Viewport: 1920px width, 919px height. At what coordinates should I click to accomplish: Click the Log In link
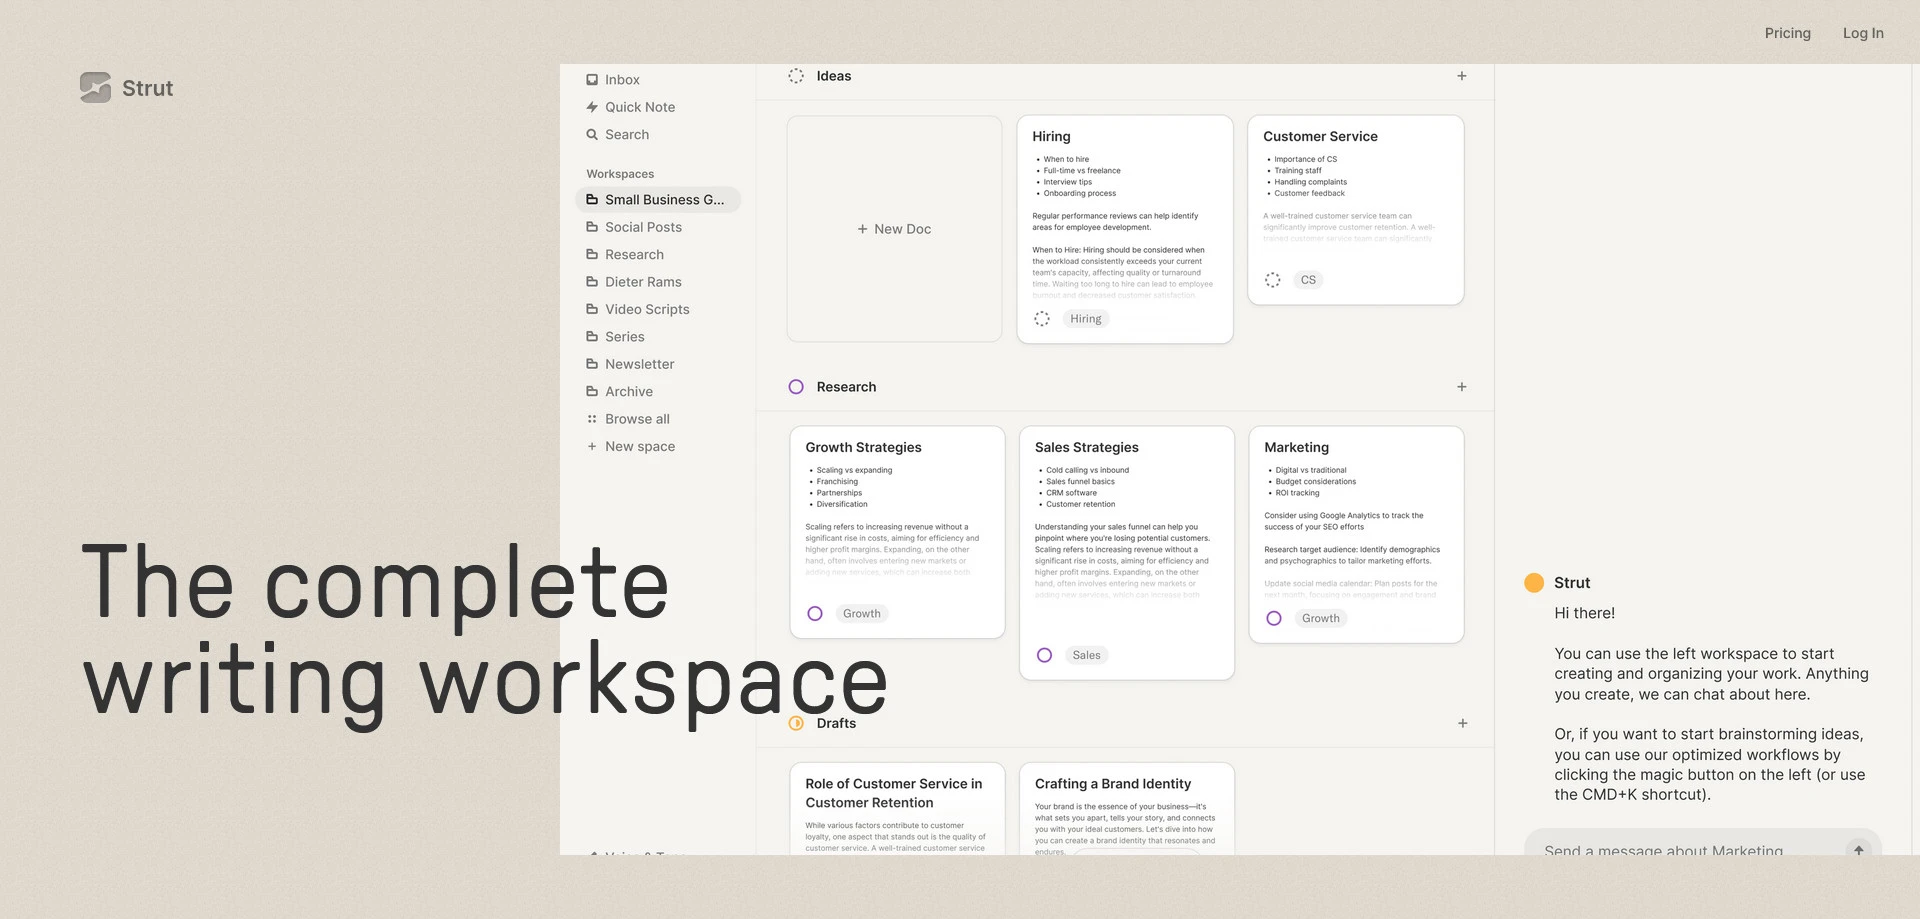[1863, 33]
